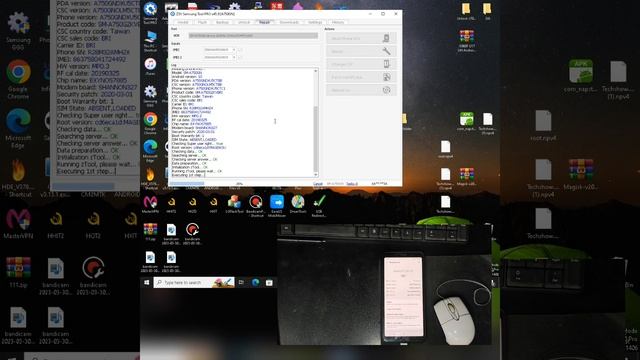This screenshot has height=360, width=640.
Task: Click the Z3X log scrollbar up arrow
Action: (x=316, y=71)
